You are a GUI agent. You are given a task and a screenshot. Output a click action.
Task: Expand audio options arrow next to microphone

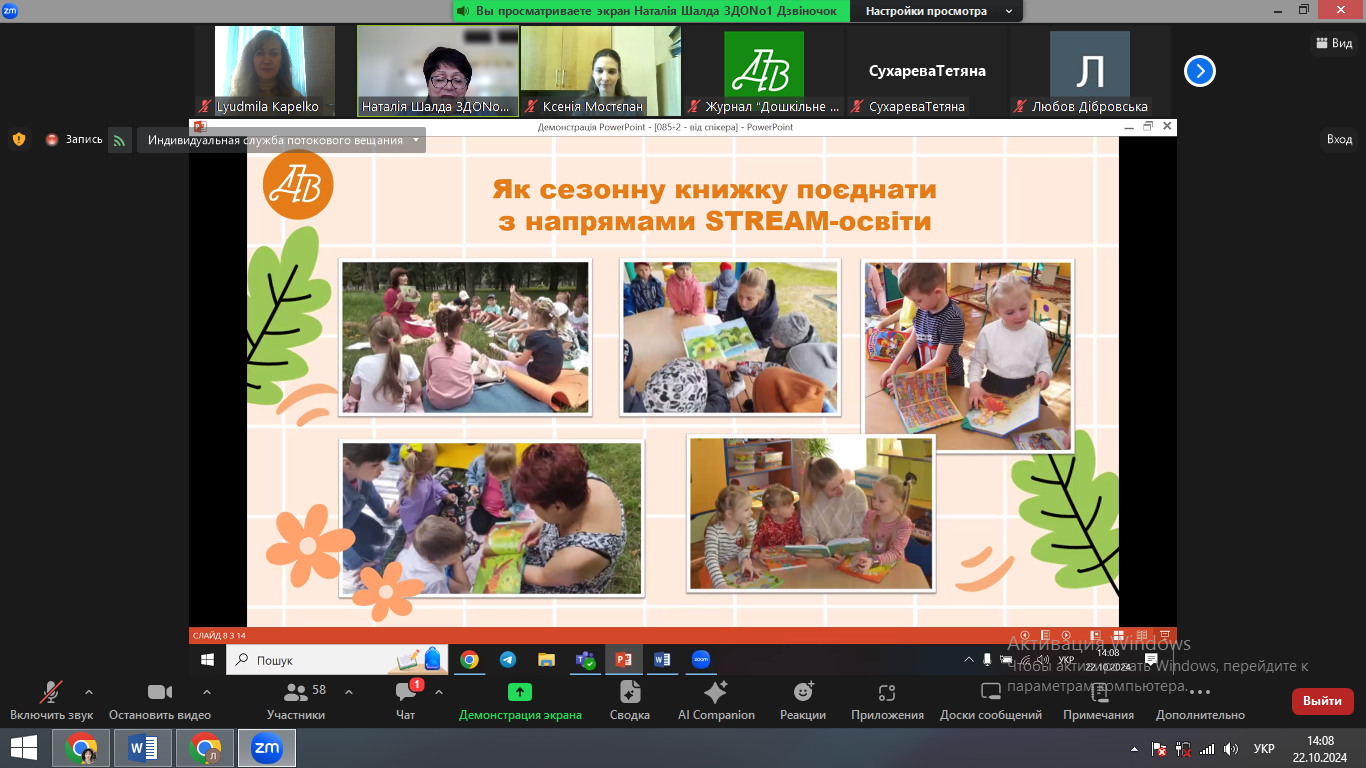click(89, 691)
